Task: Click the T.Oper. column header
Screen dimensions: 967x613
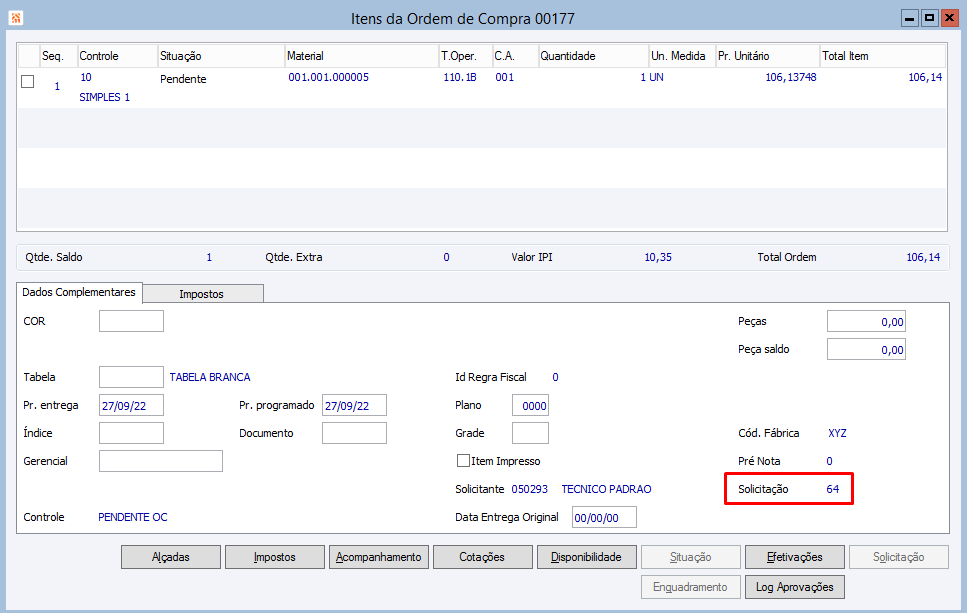Action: coord(466,56)
